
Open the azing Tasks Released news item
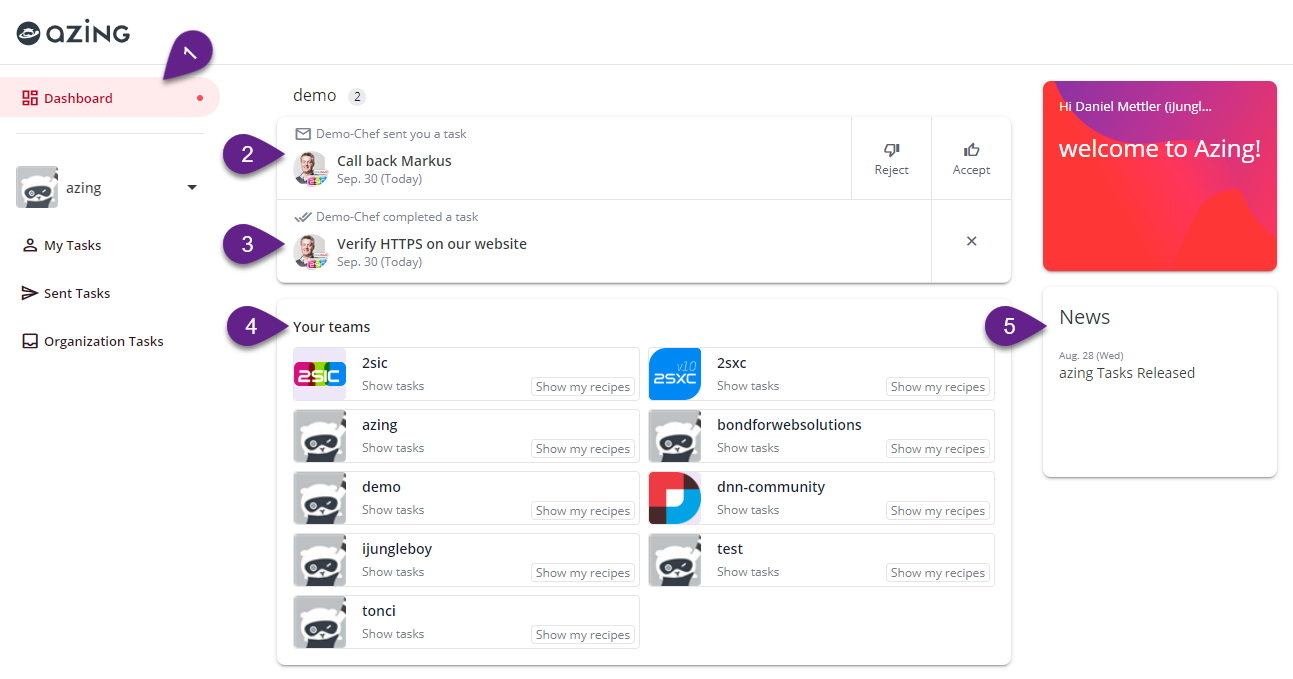tap(1126, 373)
